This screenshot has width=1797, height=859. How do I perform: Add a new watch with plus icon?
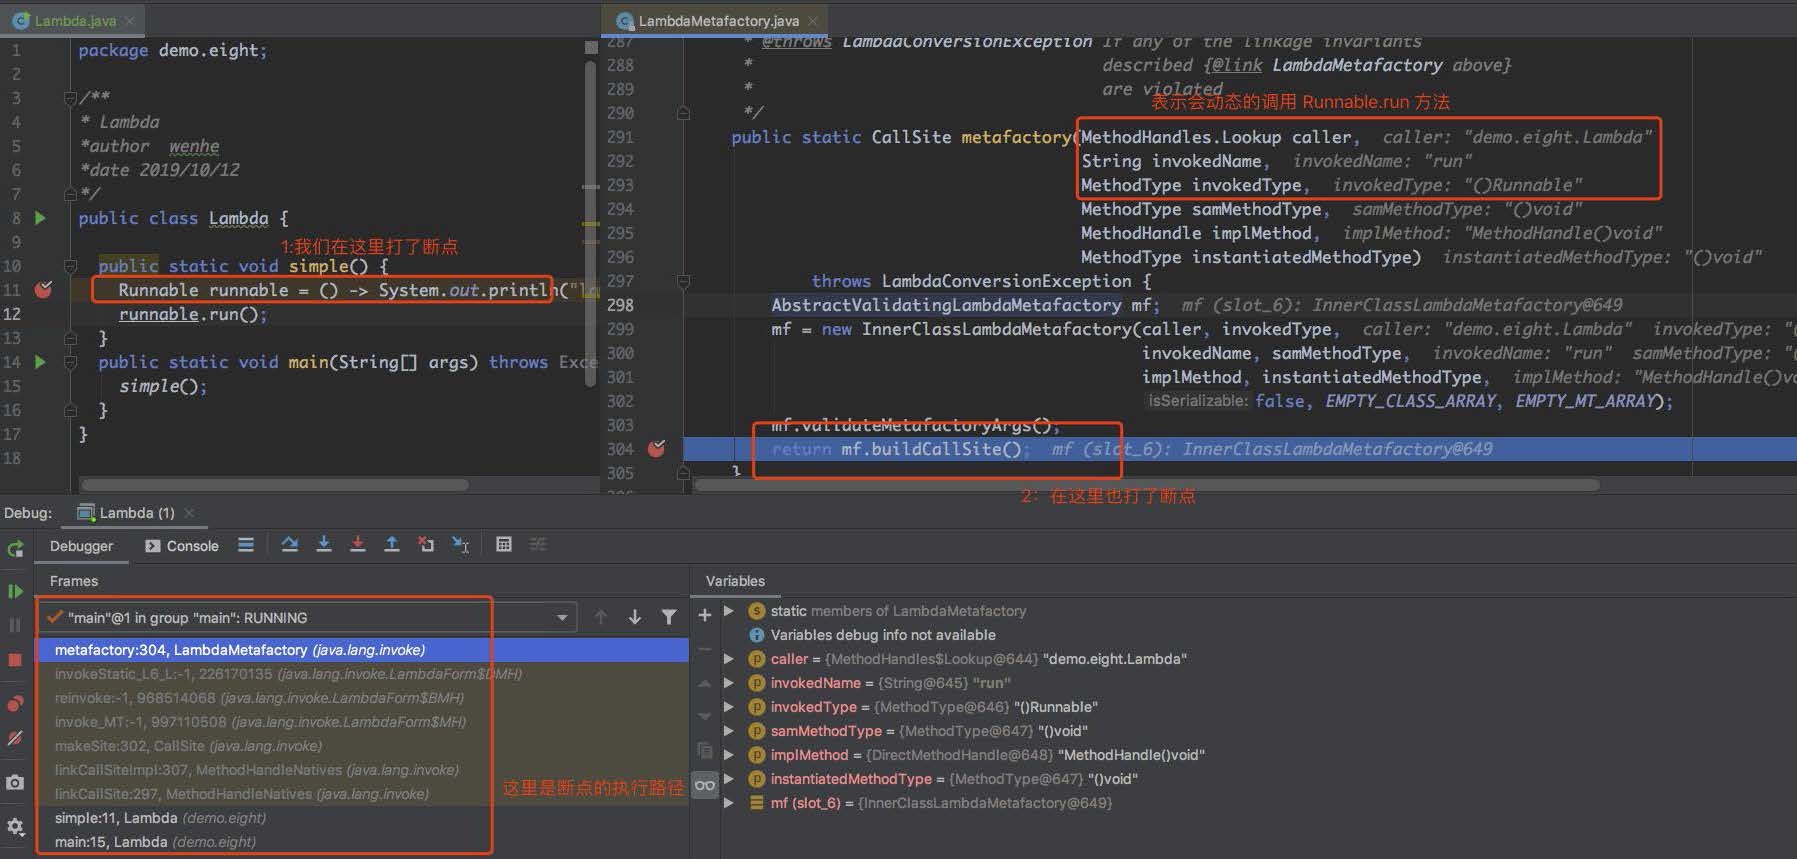[705, 615]
